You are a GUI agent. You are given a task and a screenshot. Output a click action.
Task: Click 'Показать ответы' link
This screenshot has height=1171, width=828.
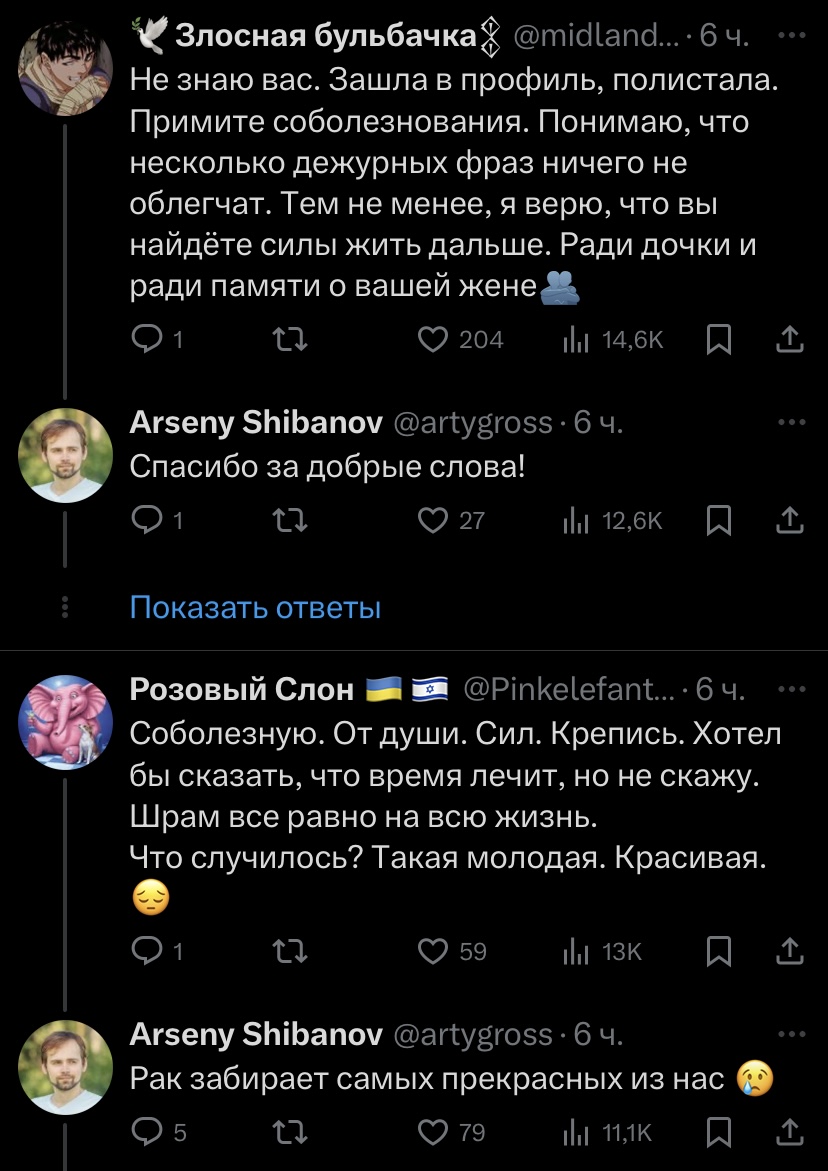point(256,607)
